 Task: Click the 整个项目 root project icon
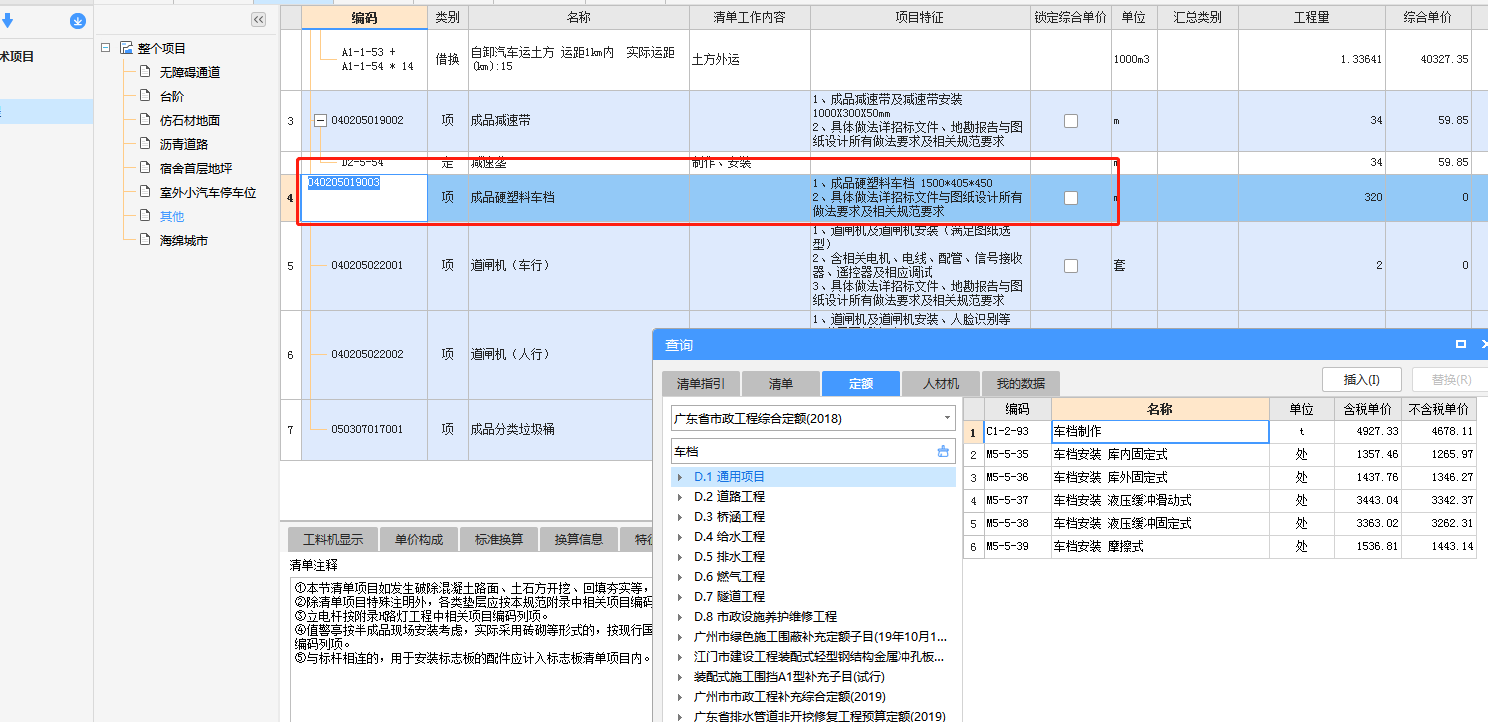click(126, 48)
